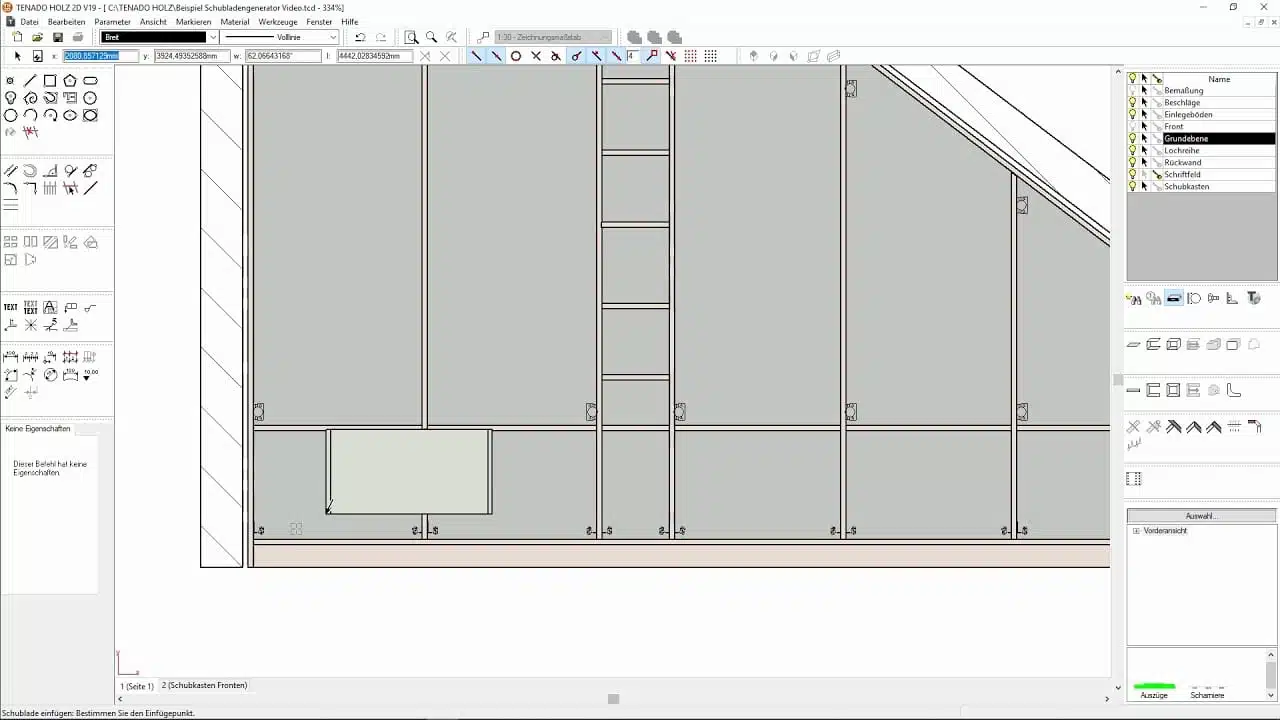
Task: Click the open file folder icon
Action: coord(37,37)
